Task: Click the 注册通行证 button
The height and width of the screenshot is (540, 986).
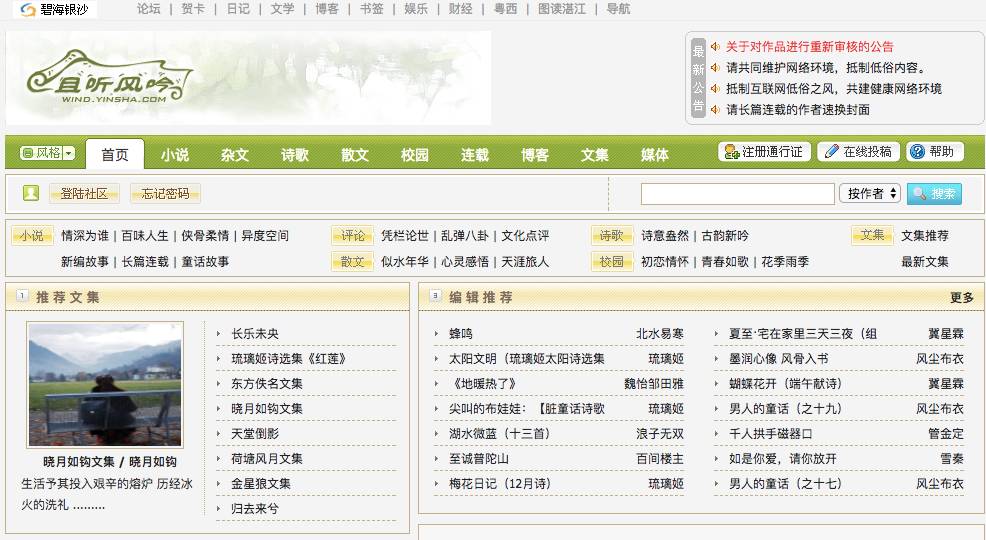Action: click(764, 152)
